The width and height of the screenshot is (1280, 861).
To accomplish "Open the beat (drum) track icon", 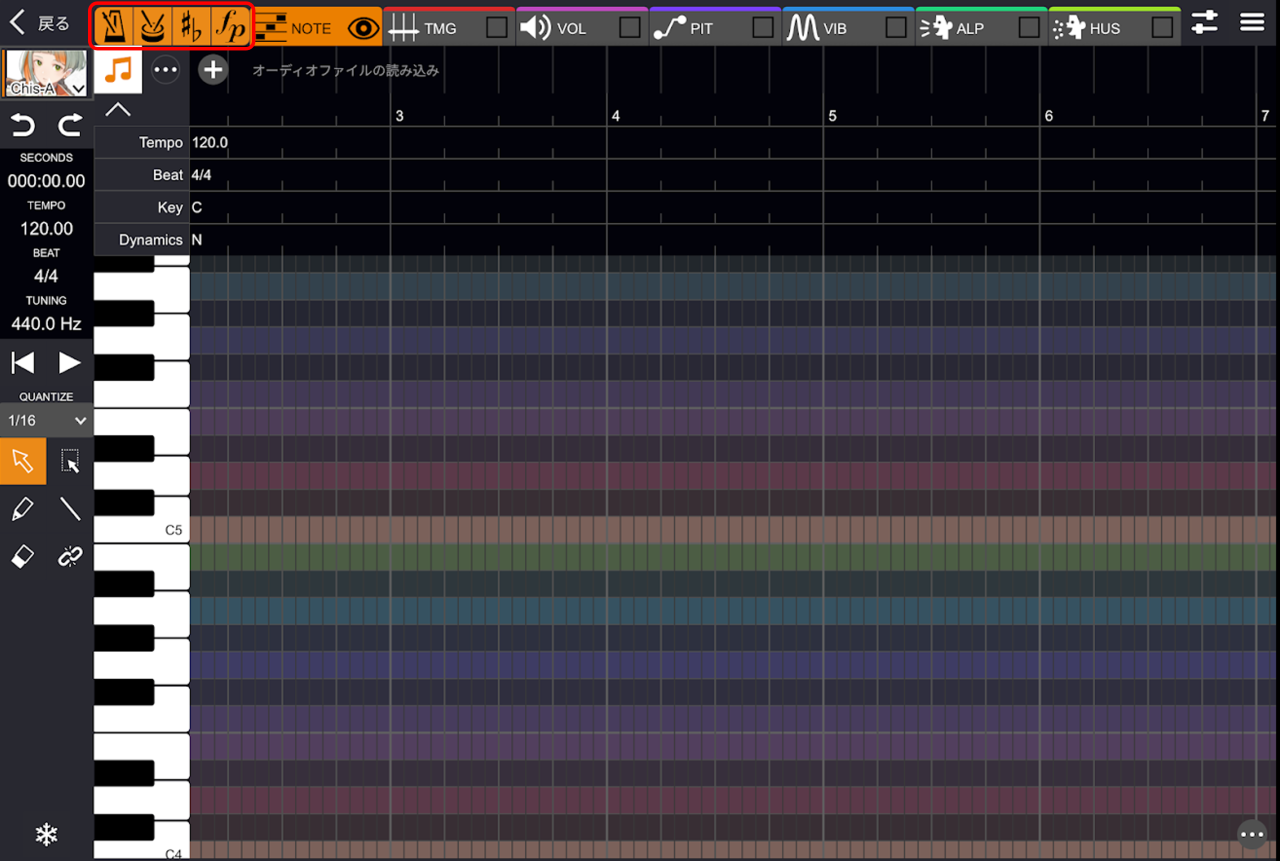I will 152,27.
